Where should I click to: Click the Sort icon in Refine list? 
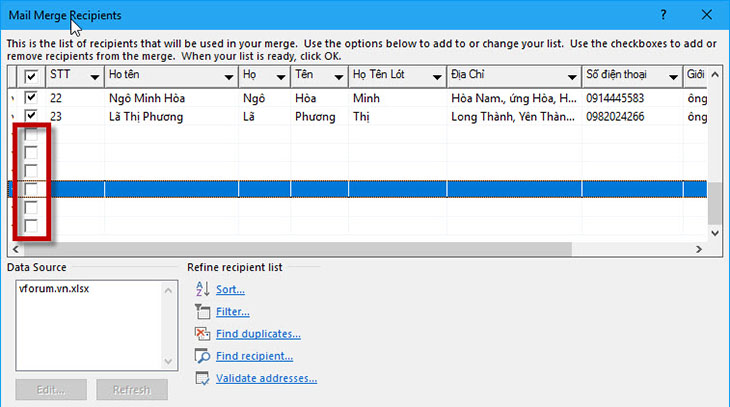[x=201, y=290]
